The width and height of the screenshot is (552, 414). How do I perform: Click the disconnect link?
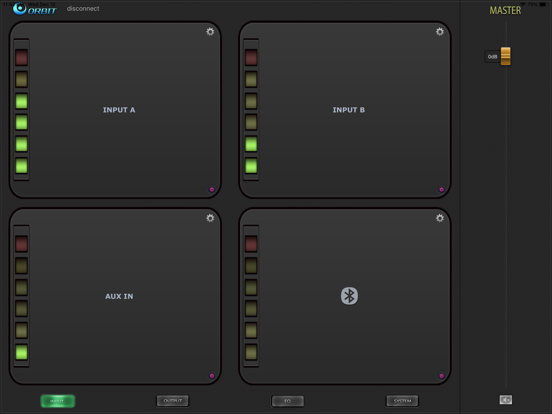(x=83, y=8)
